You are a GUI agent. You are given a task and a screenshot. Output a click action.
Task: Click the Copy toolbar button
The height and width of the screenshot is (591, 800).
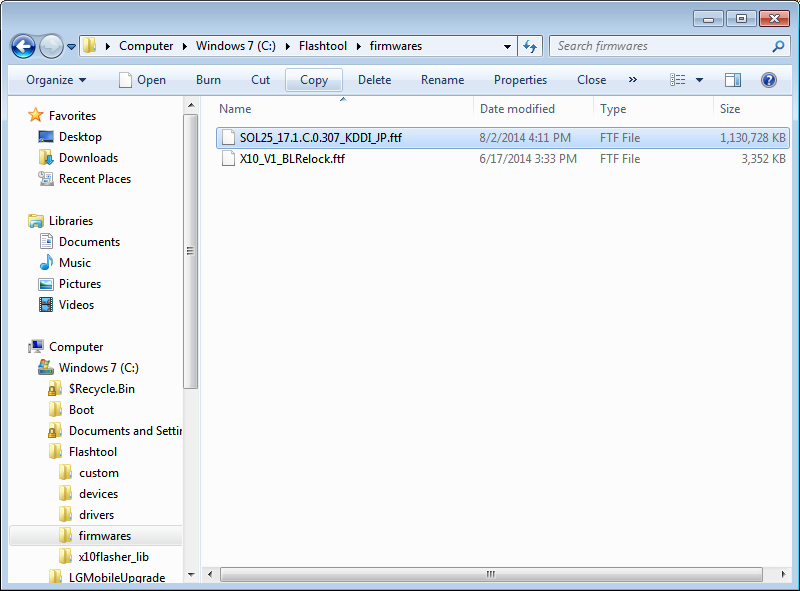[x=314, y=80]
